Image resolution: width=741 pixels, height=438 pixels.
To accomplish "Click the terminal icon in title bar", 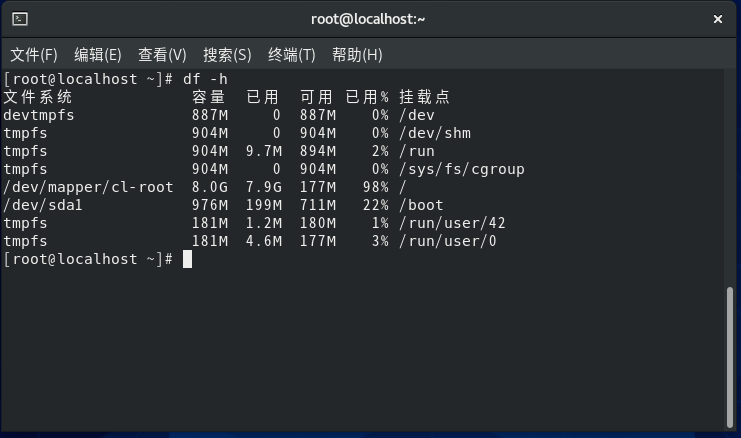I will [20, 19].
